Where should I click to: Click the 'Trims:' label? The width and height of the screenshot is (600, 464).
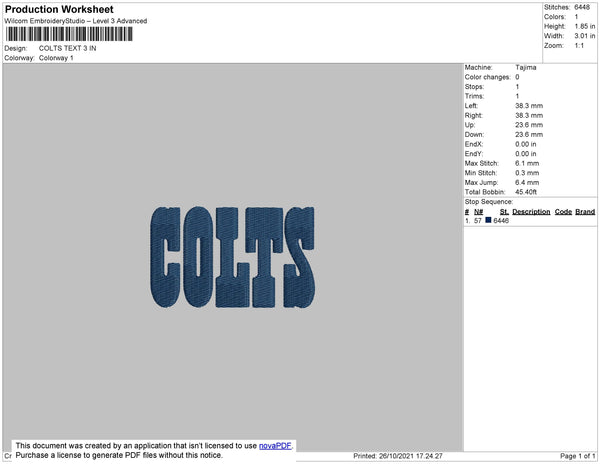474,96
